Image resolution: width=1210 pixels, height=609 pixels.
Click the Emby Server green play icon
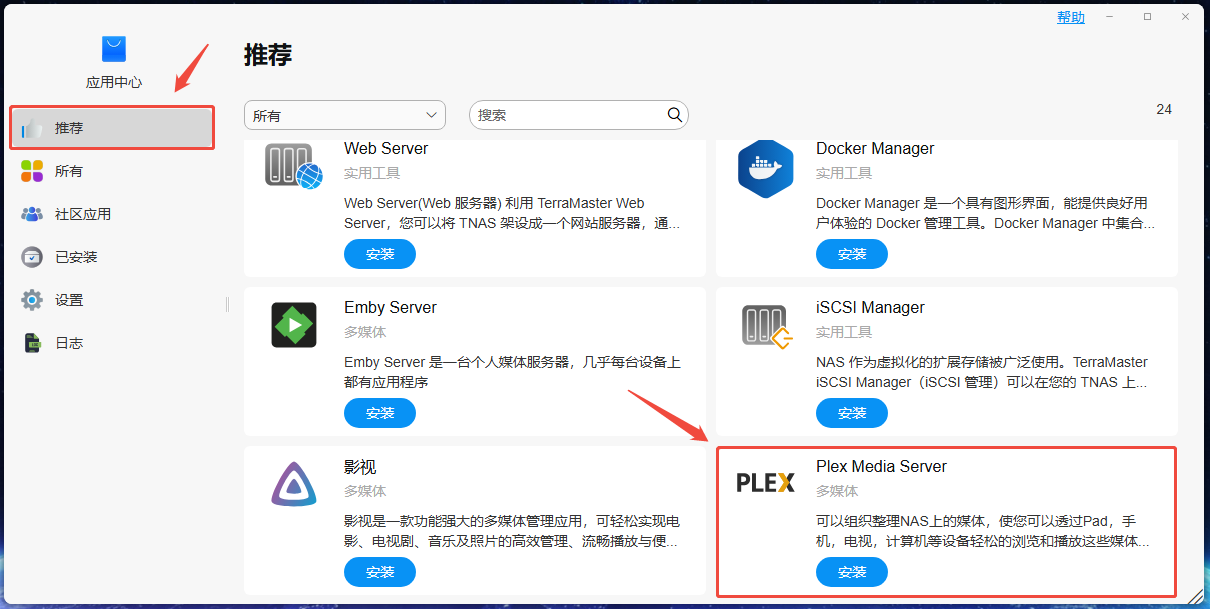(x=294, y=325)
